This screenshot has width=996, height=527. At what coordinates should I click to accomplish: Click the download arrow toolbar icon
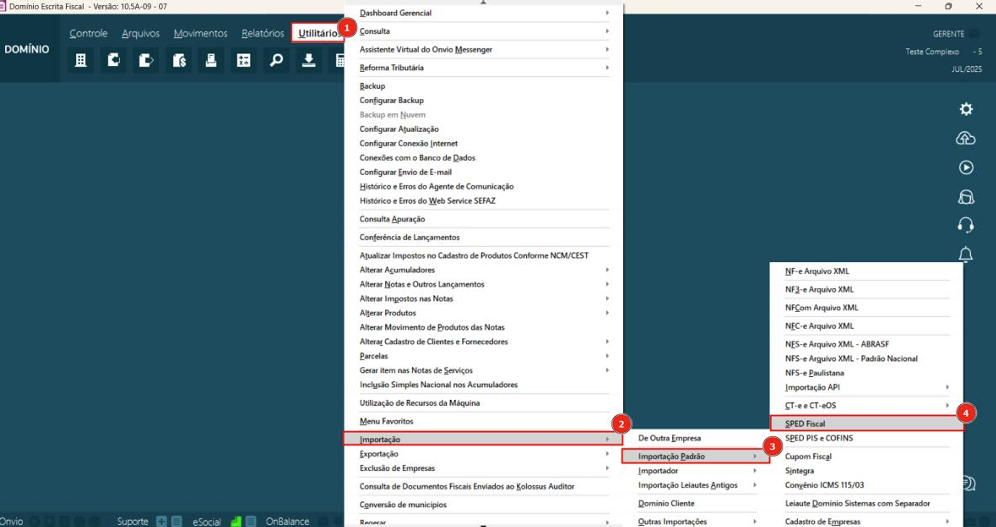tap(309, 61)
